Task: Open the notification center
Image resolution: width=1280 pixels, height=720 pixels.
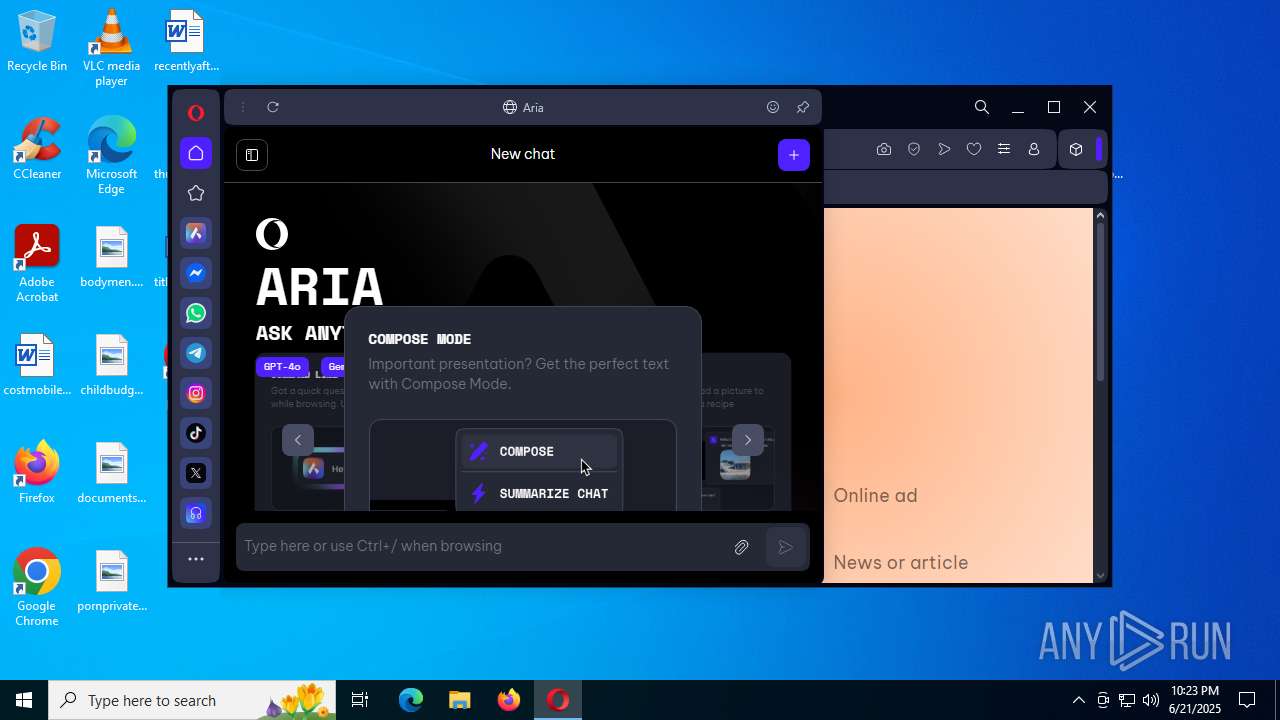Action: click(1247, 700)
